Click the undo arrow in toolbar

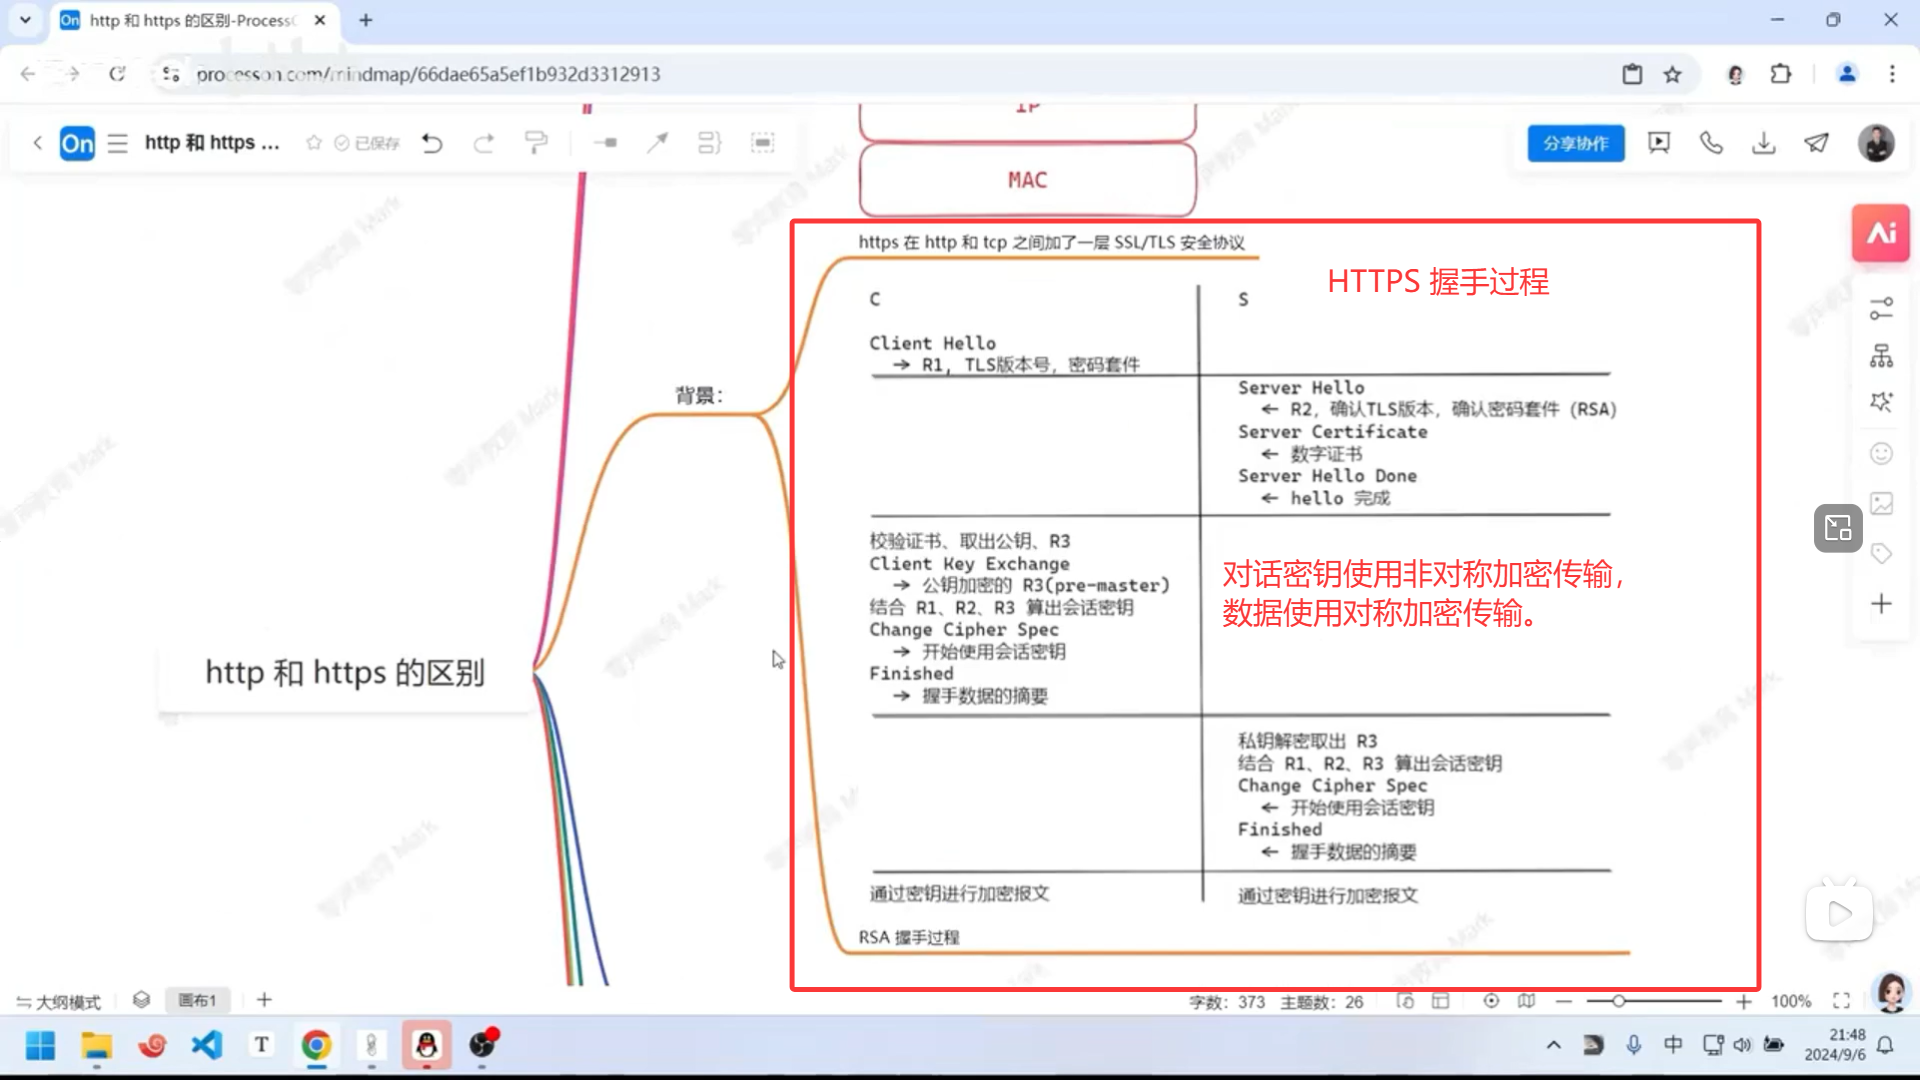point(432,143)
